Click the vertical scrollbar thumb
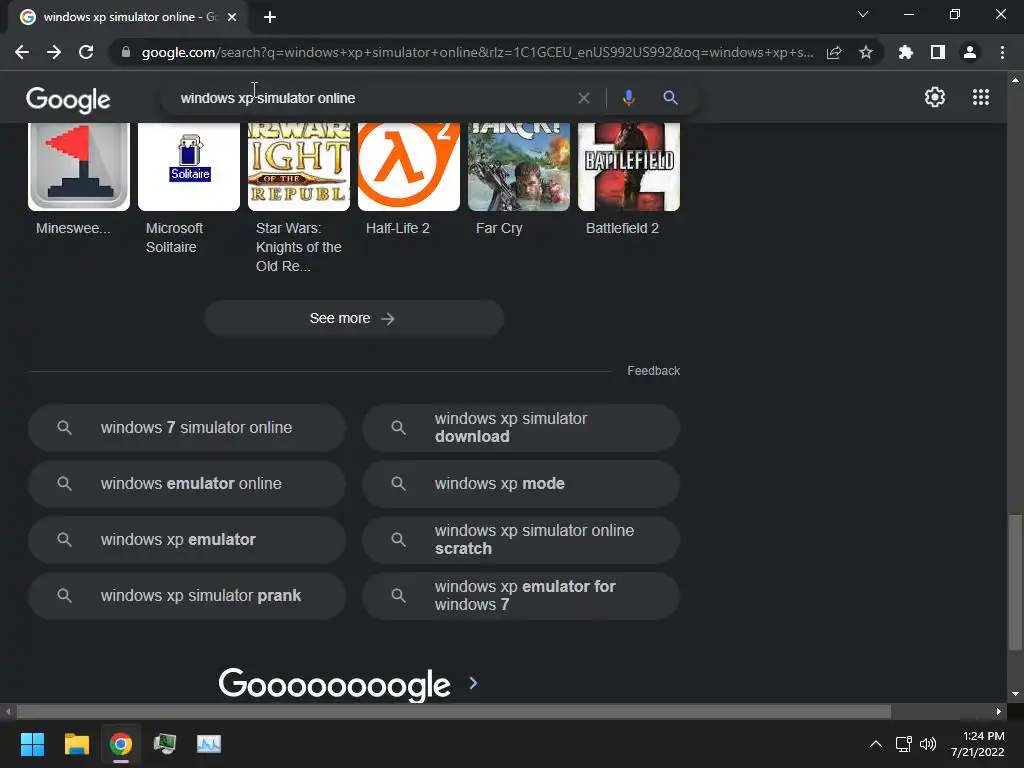Viewport: 1024px width, 768px height. [1015, 583]
